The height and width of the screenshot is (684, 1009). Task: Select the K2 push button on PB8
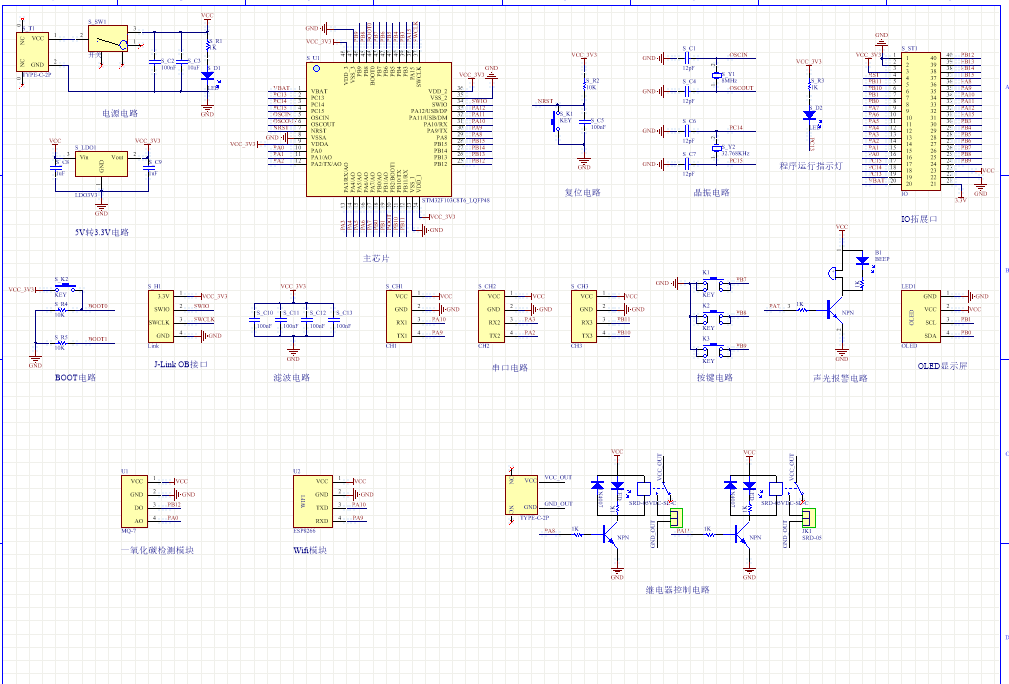712,317
